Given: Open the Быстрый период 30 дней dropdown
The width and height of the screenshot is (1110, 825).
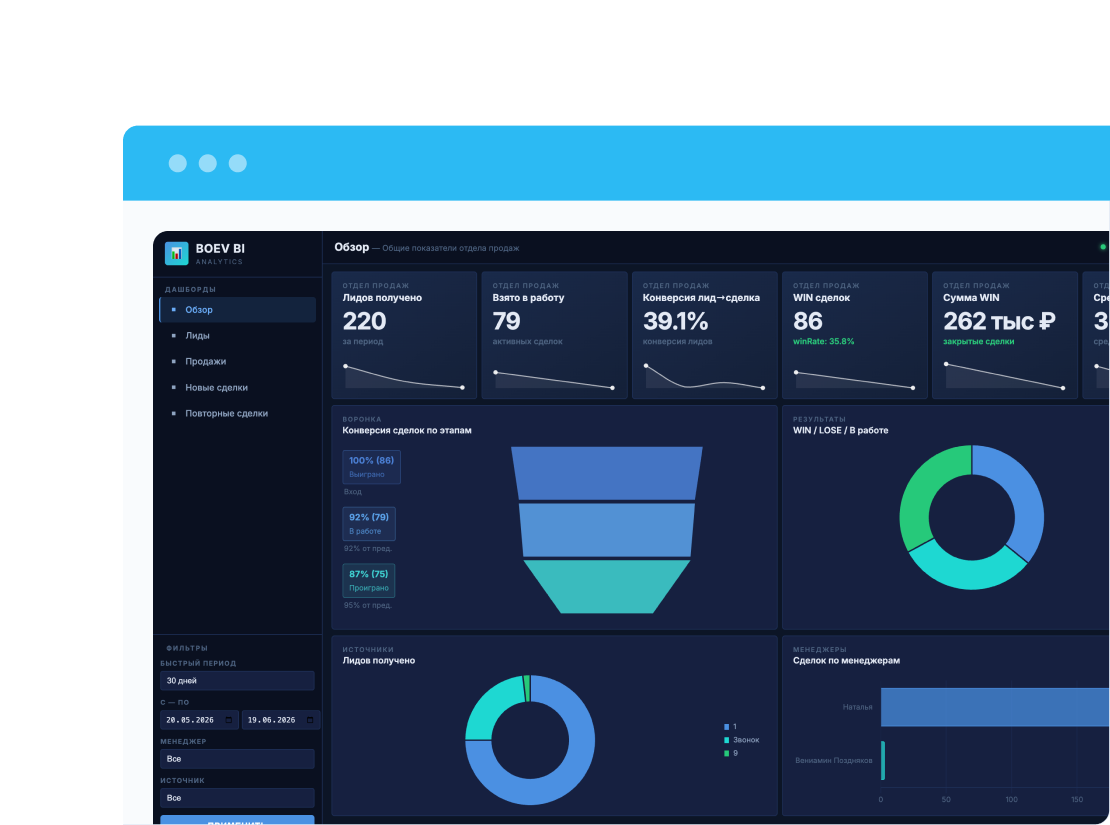Looking at the screenshot, I should (237, 681).
